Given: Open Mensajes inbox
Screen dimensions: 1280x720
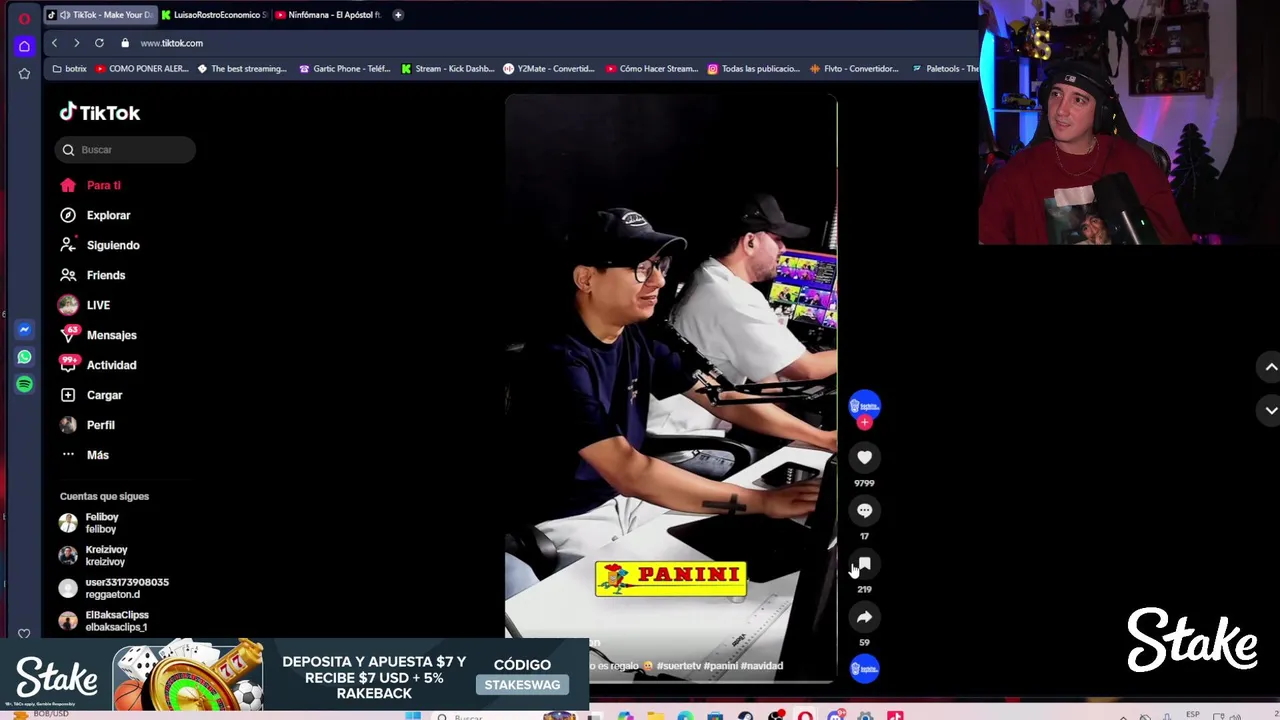Looking at the screenshot, I should tap(97, 335).
